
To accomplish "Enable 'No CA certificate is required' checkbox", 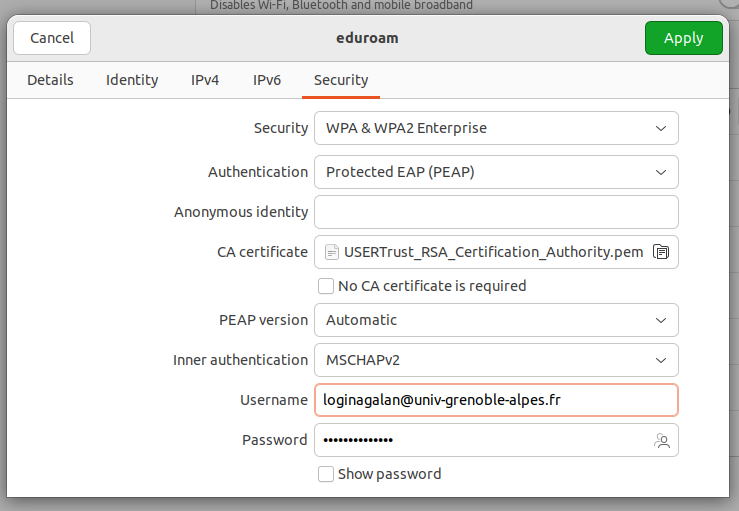I will (x=326, y=286).
